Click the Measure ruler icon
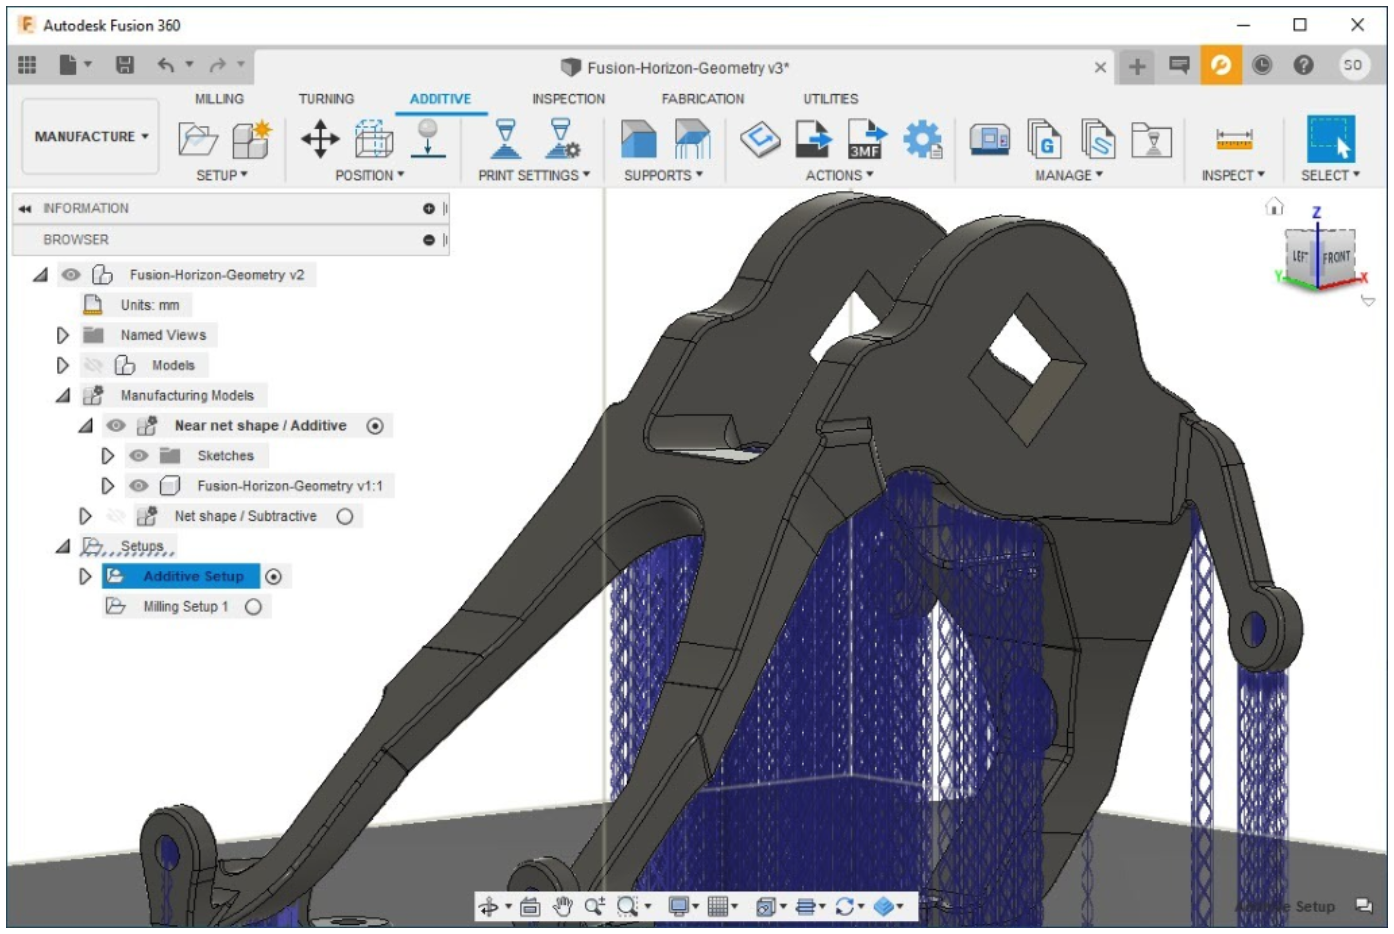 point(1233,139)
